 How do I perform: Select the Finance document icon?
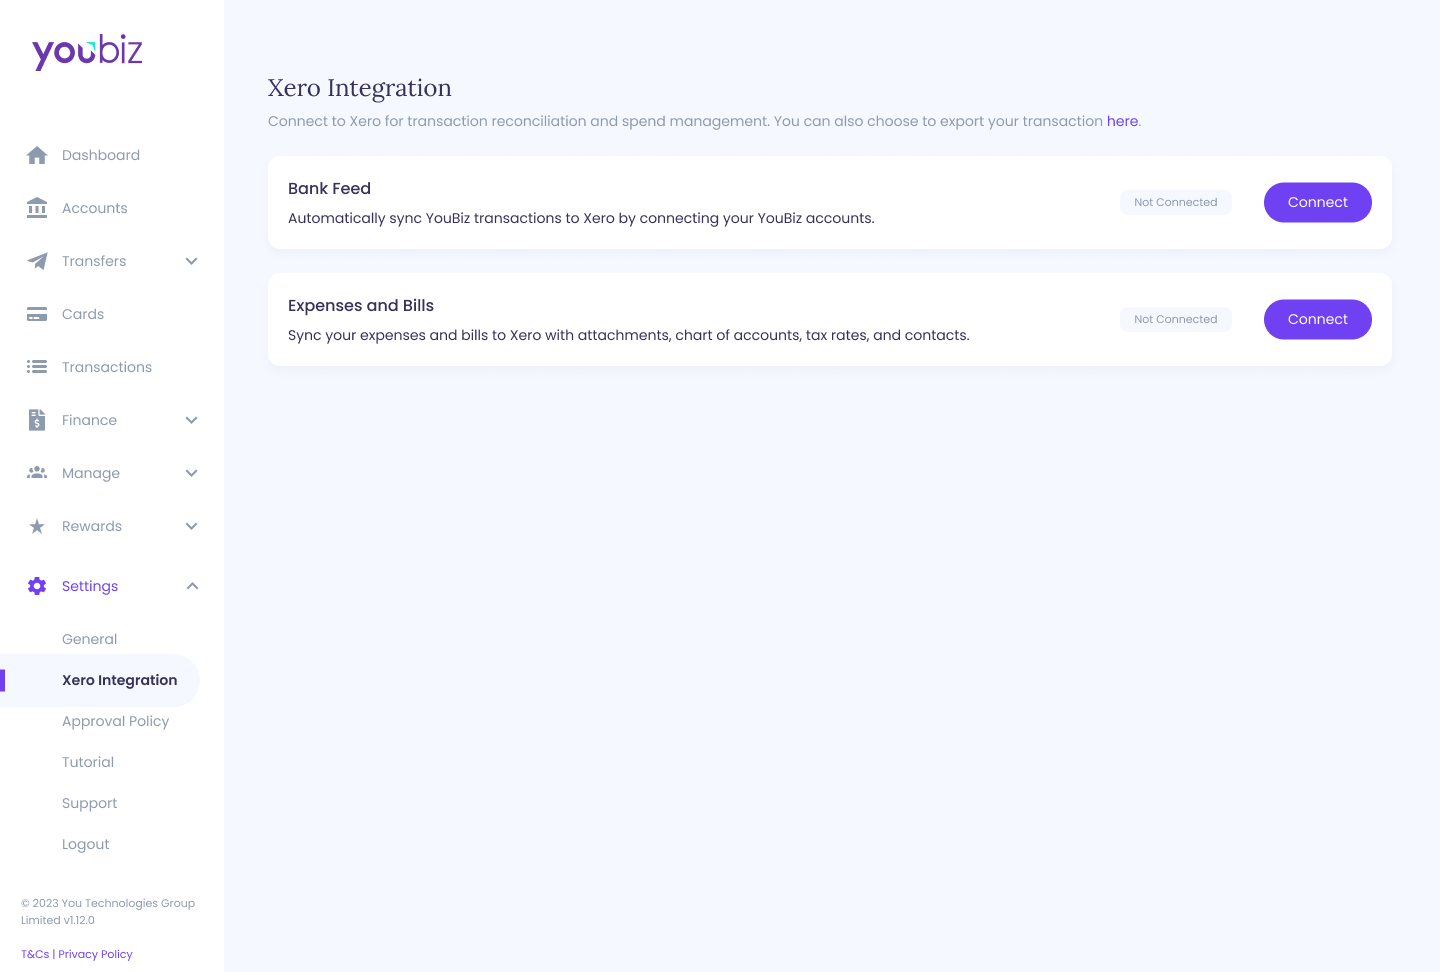[x=37, y=420]
